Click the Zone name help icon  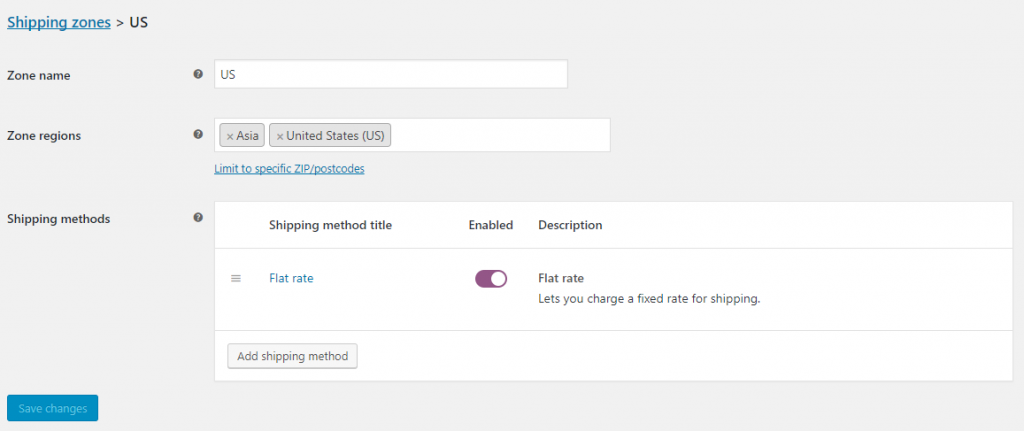[198, 74]
